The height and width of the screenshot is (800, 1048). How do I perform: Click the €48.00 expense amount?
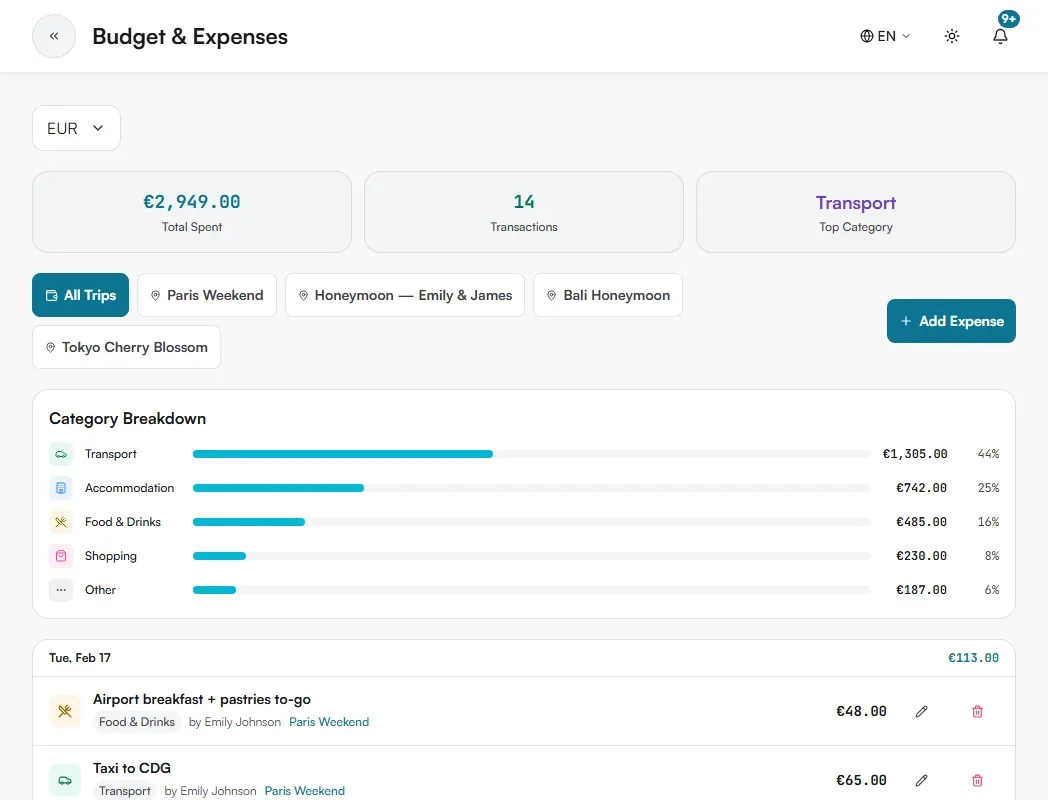tap(862, 711)
